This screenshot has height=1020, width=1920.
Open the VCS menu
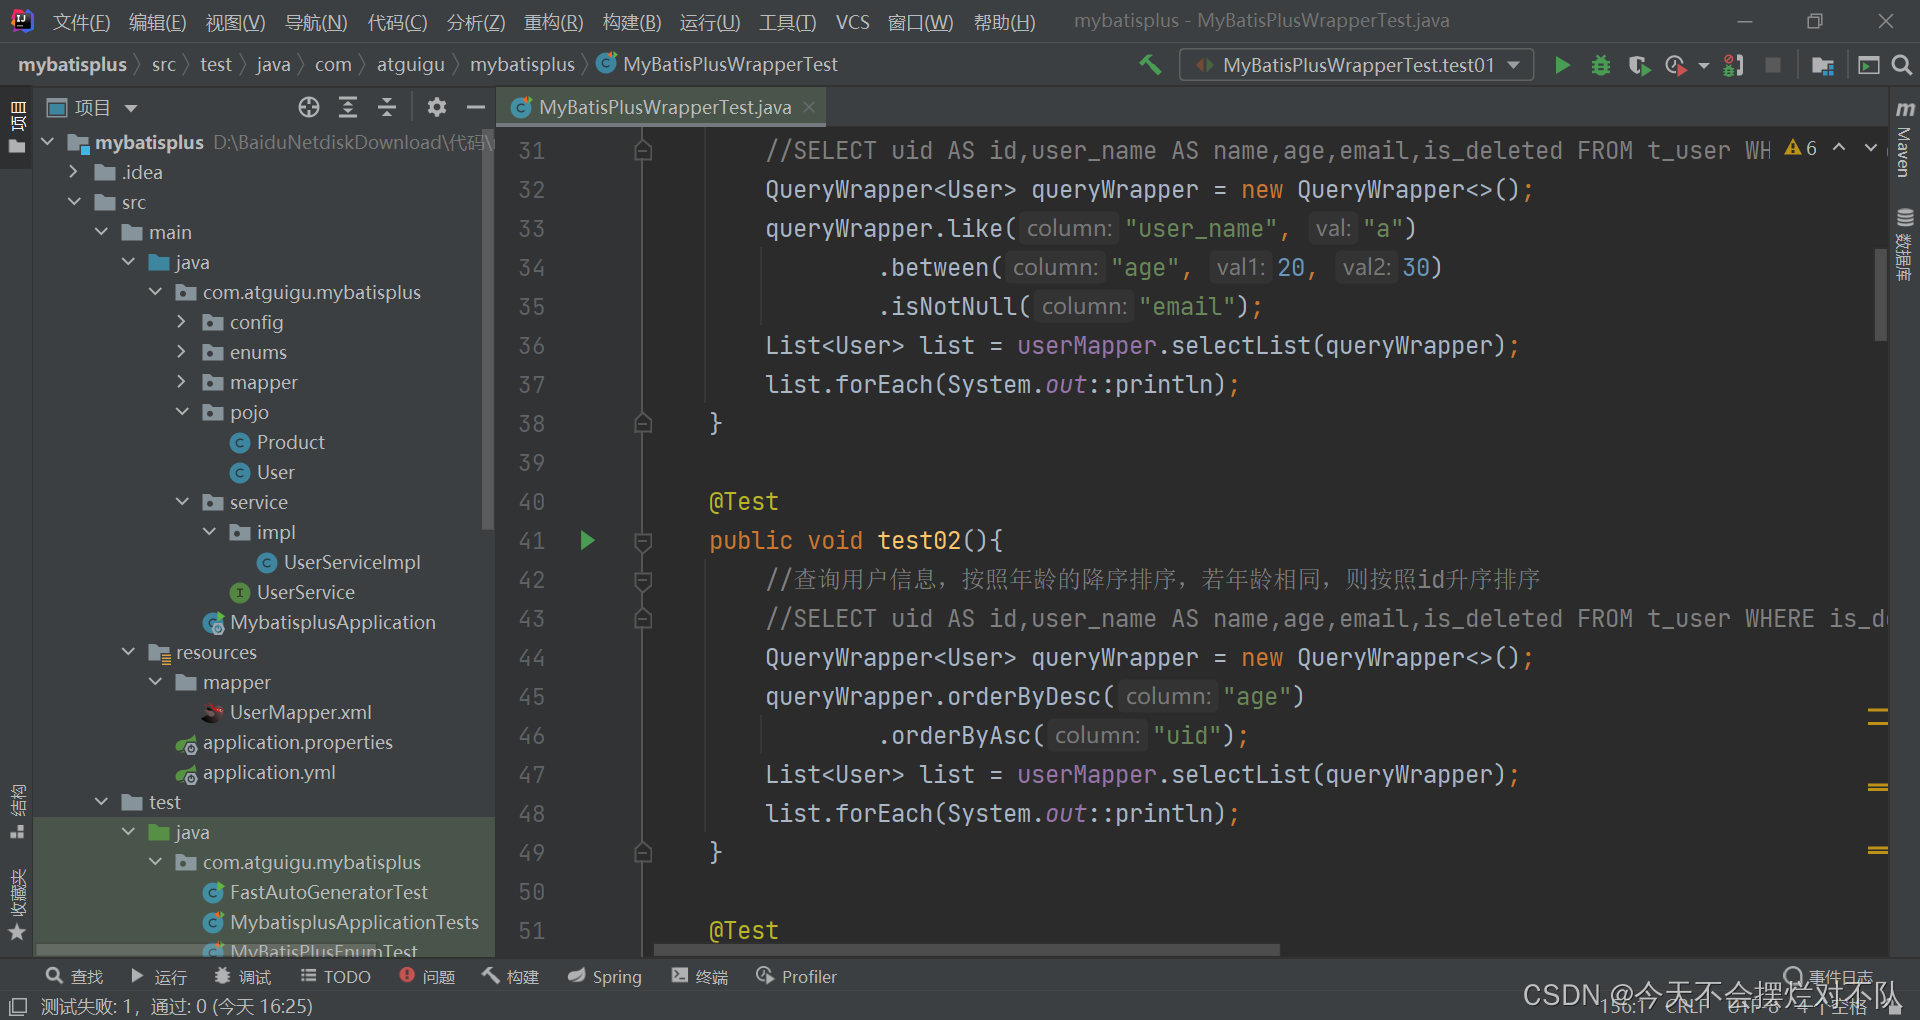[852, 22]
